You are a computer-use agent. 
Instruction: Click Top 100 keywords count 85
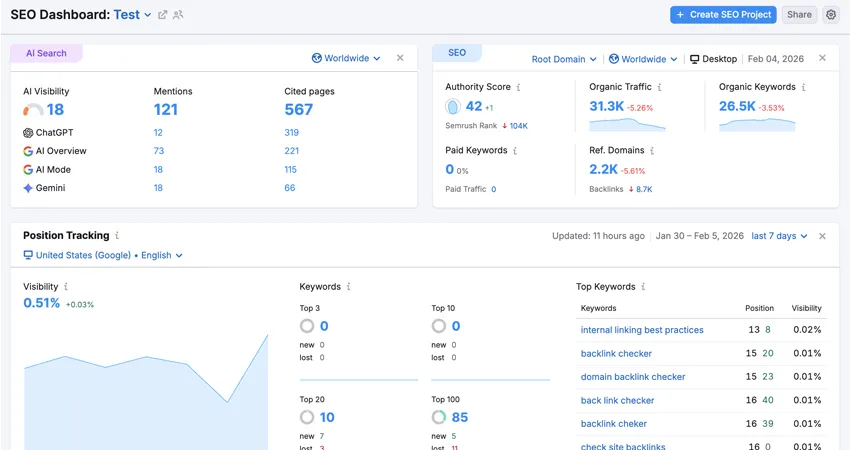[x=460, y=417]
